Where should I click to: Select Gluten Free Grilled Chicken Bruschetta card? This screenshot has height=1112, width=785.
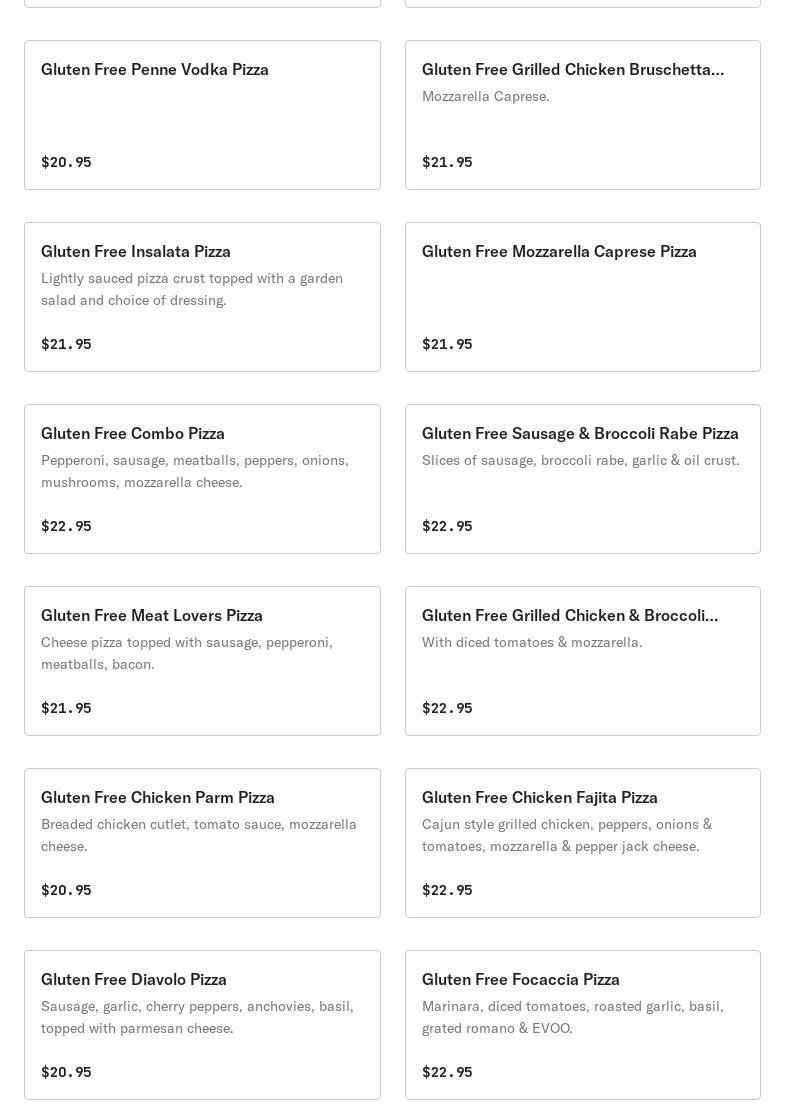[x=572, y=70]
